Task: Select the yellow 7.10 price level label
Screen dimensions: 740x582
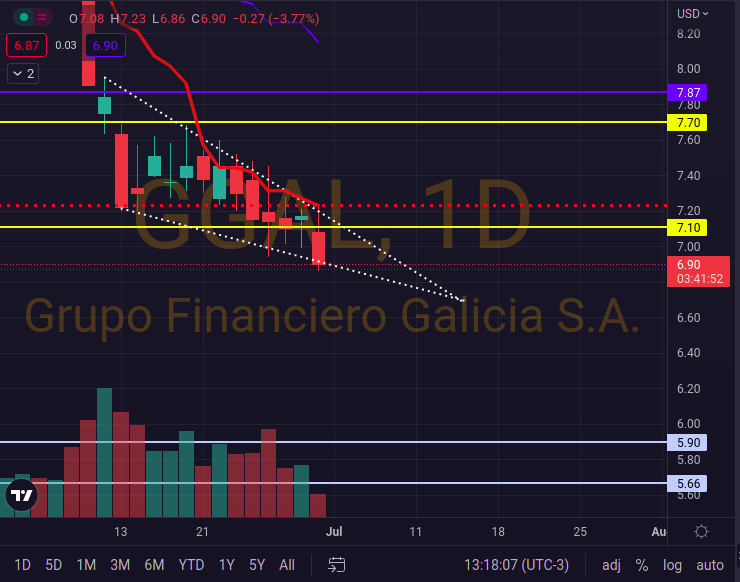Action: 687,228
